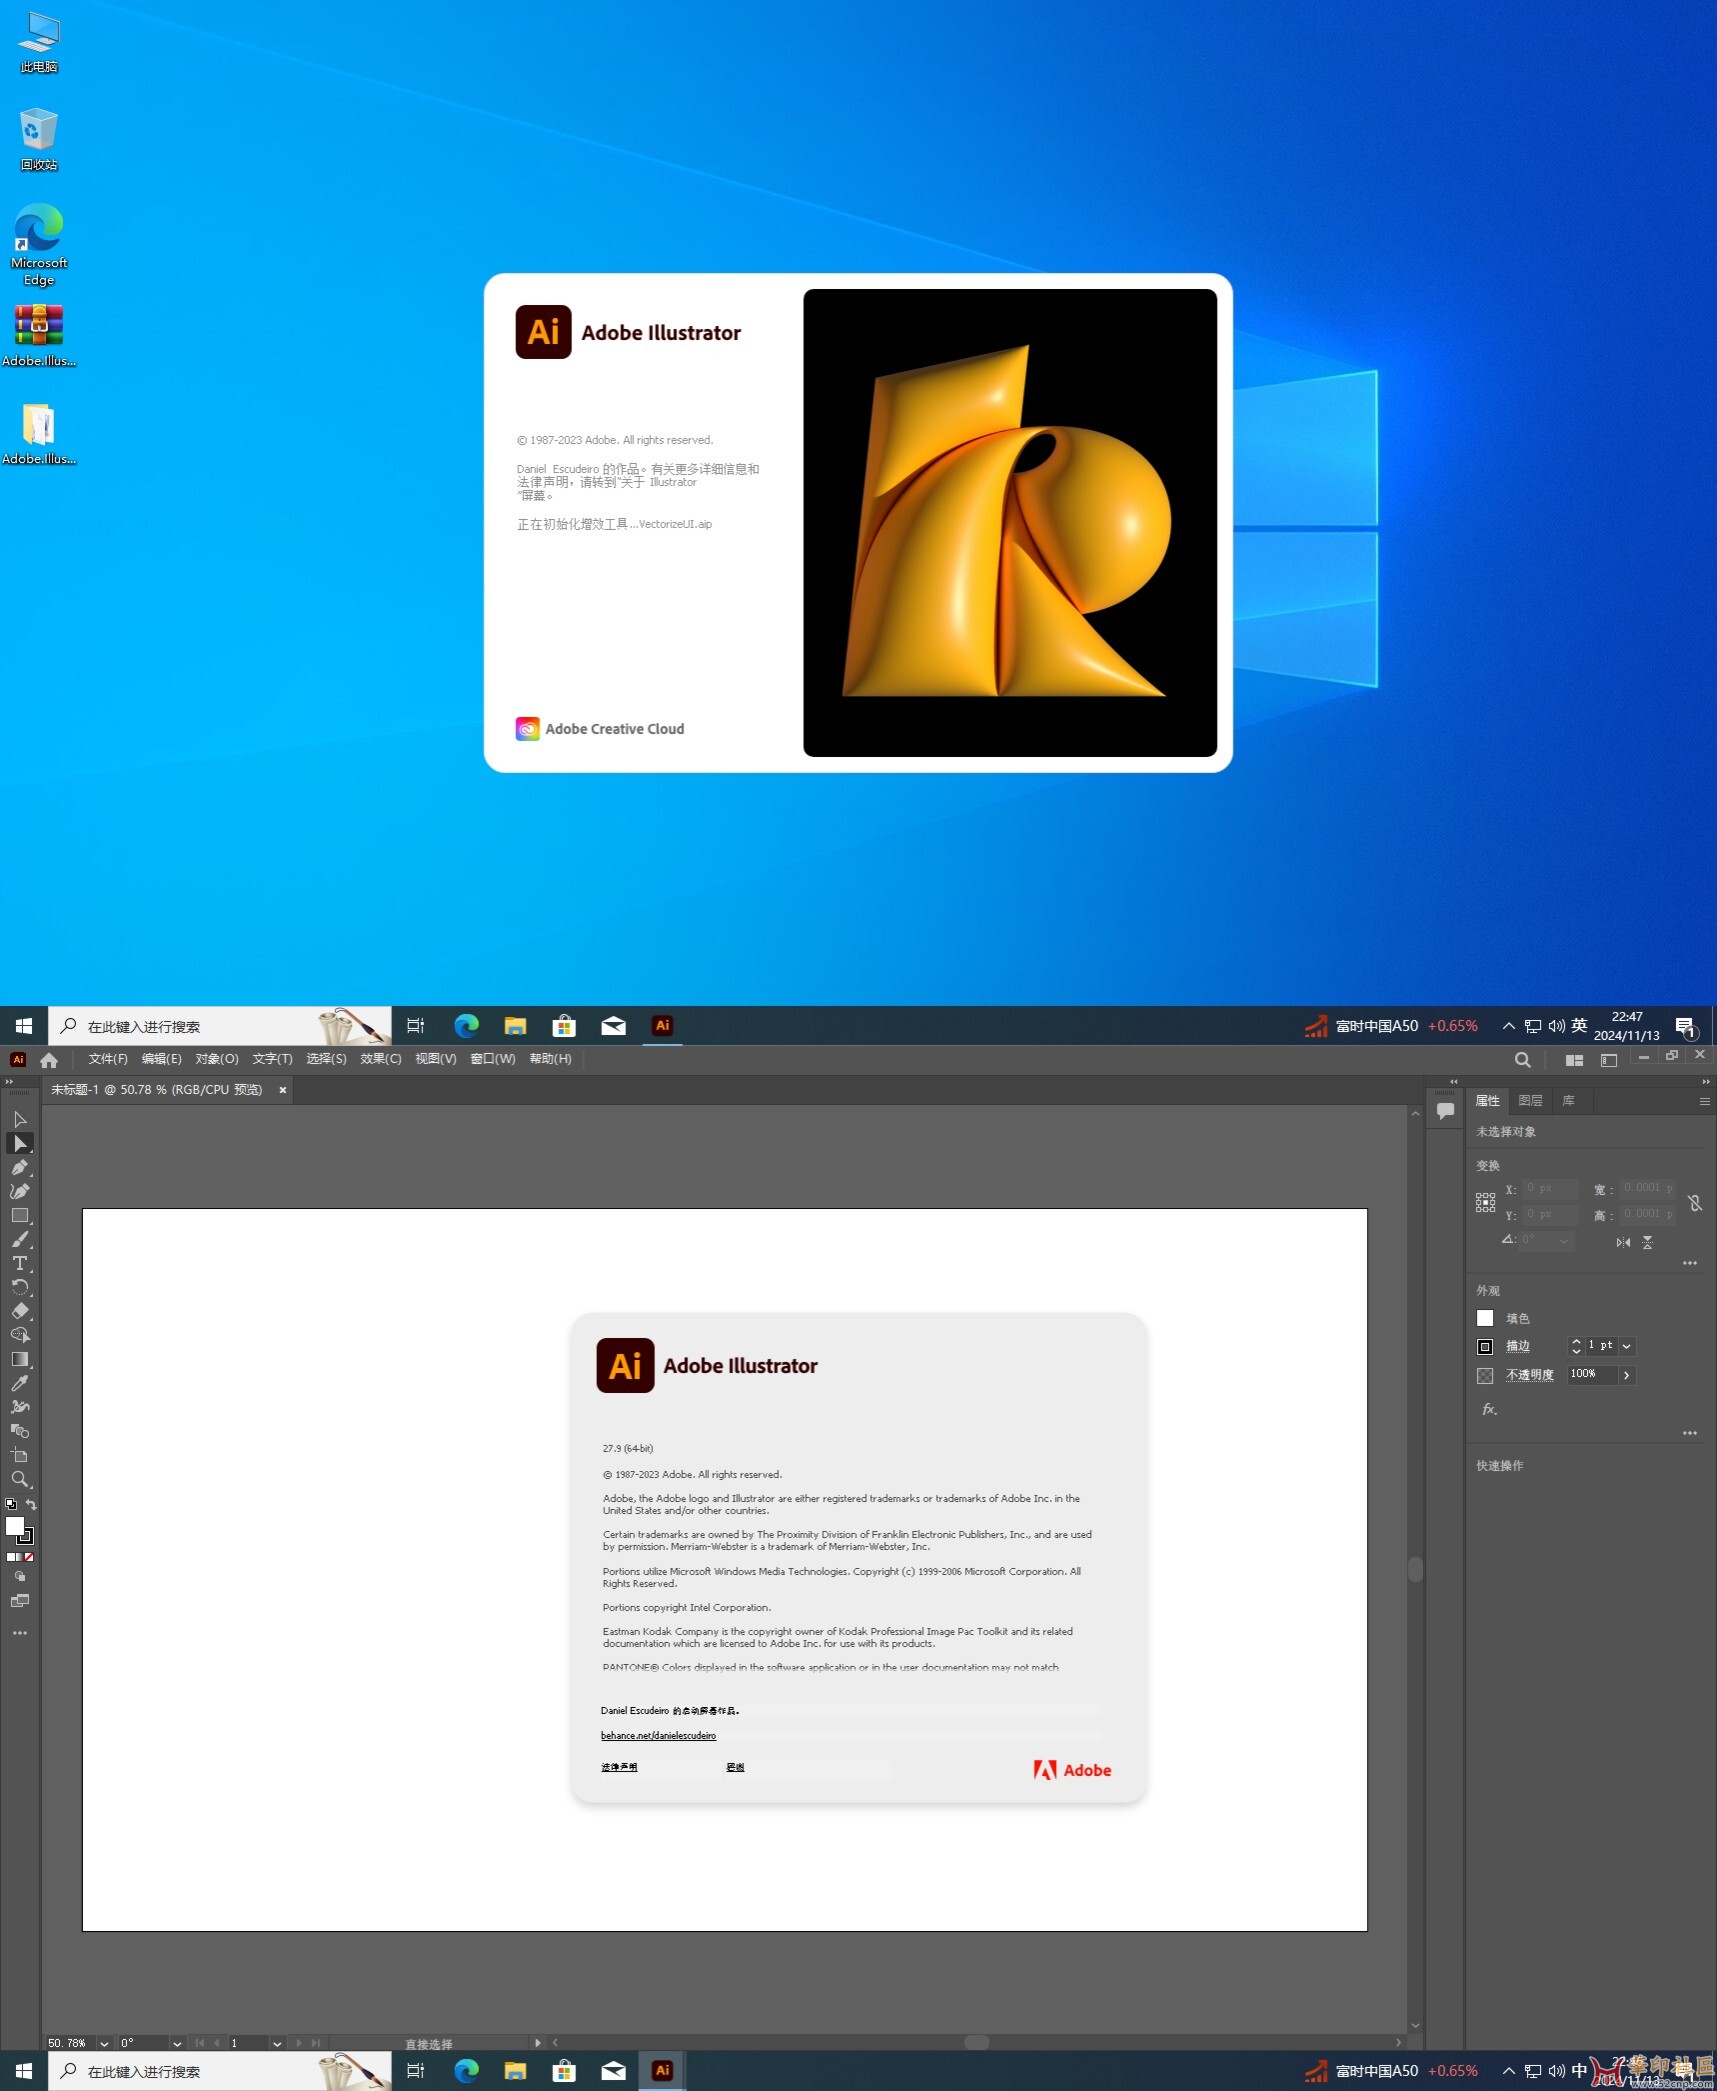
Task: Select the Curvature tool
Action: (20, 1191)
